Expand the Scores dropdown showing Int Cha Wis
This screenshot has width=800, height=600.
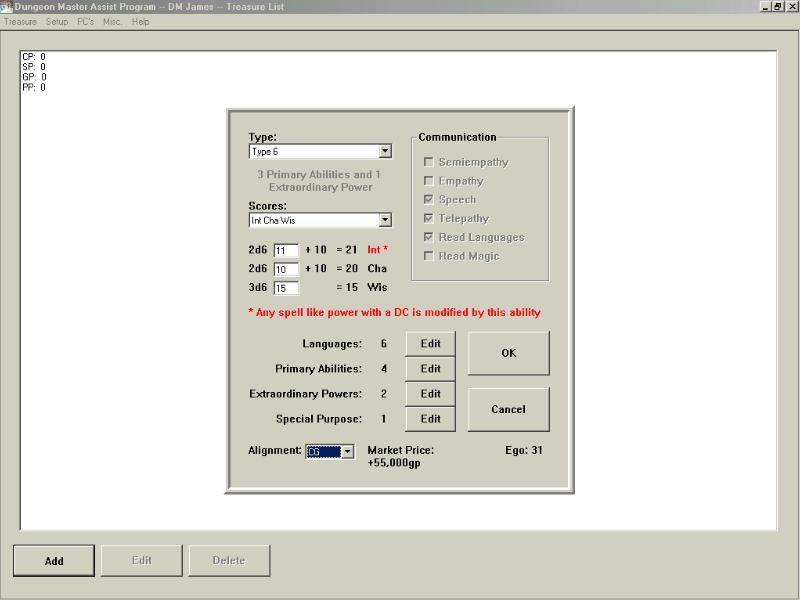(385, 220)
